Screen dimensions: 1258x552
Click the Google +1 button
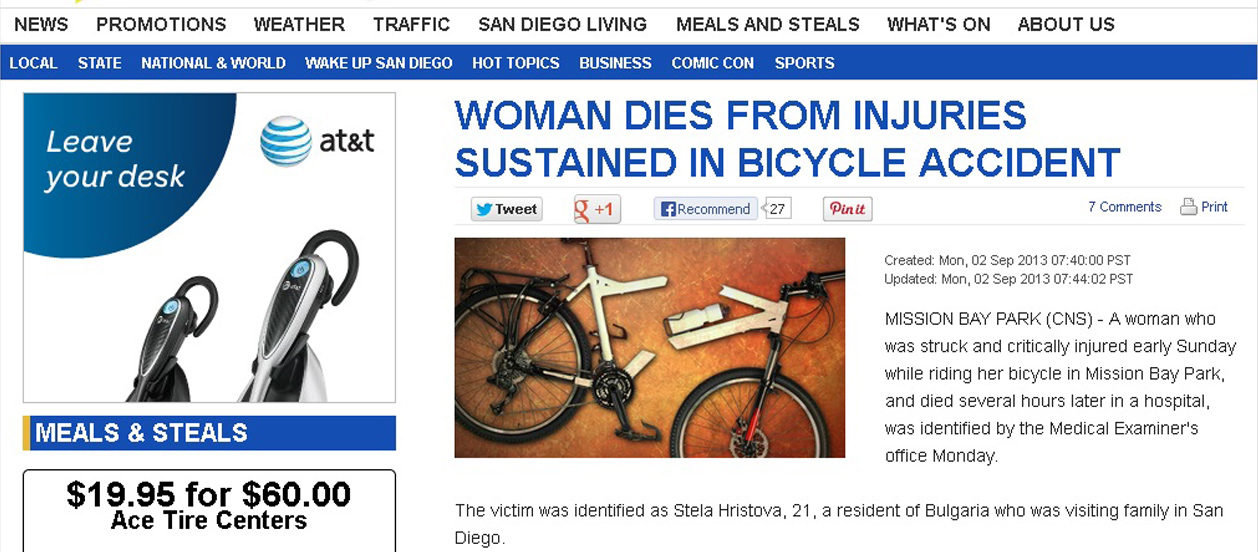point(596,209)
